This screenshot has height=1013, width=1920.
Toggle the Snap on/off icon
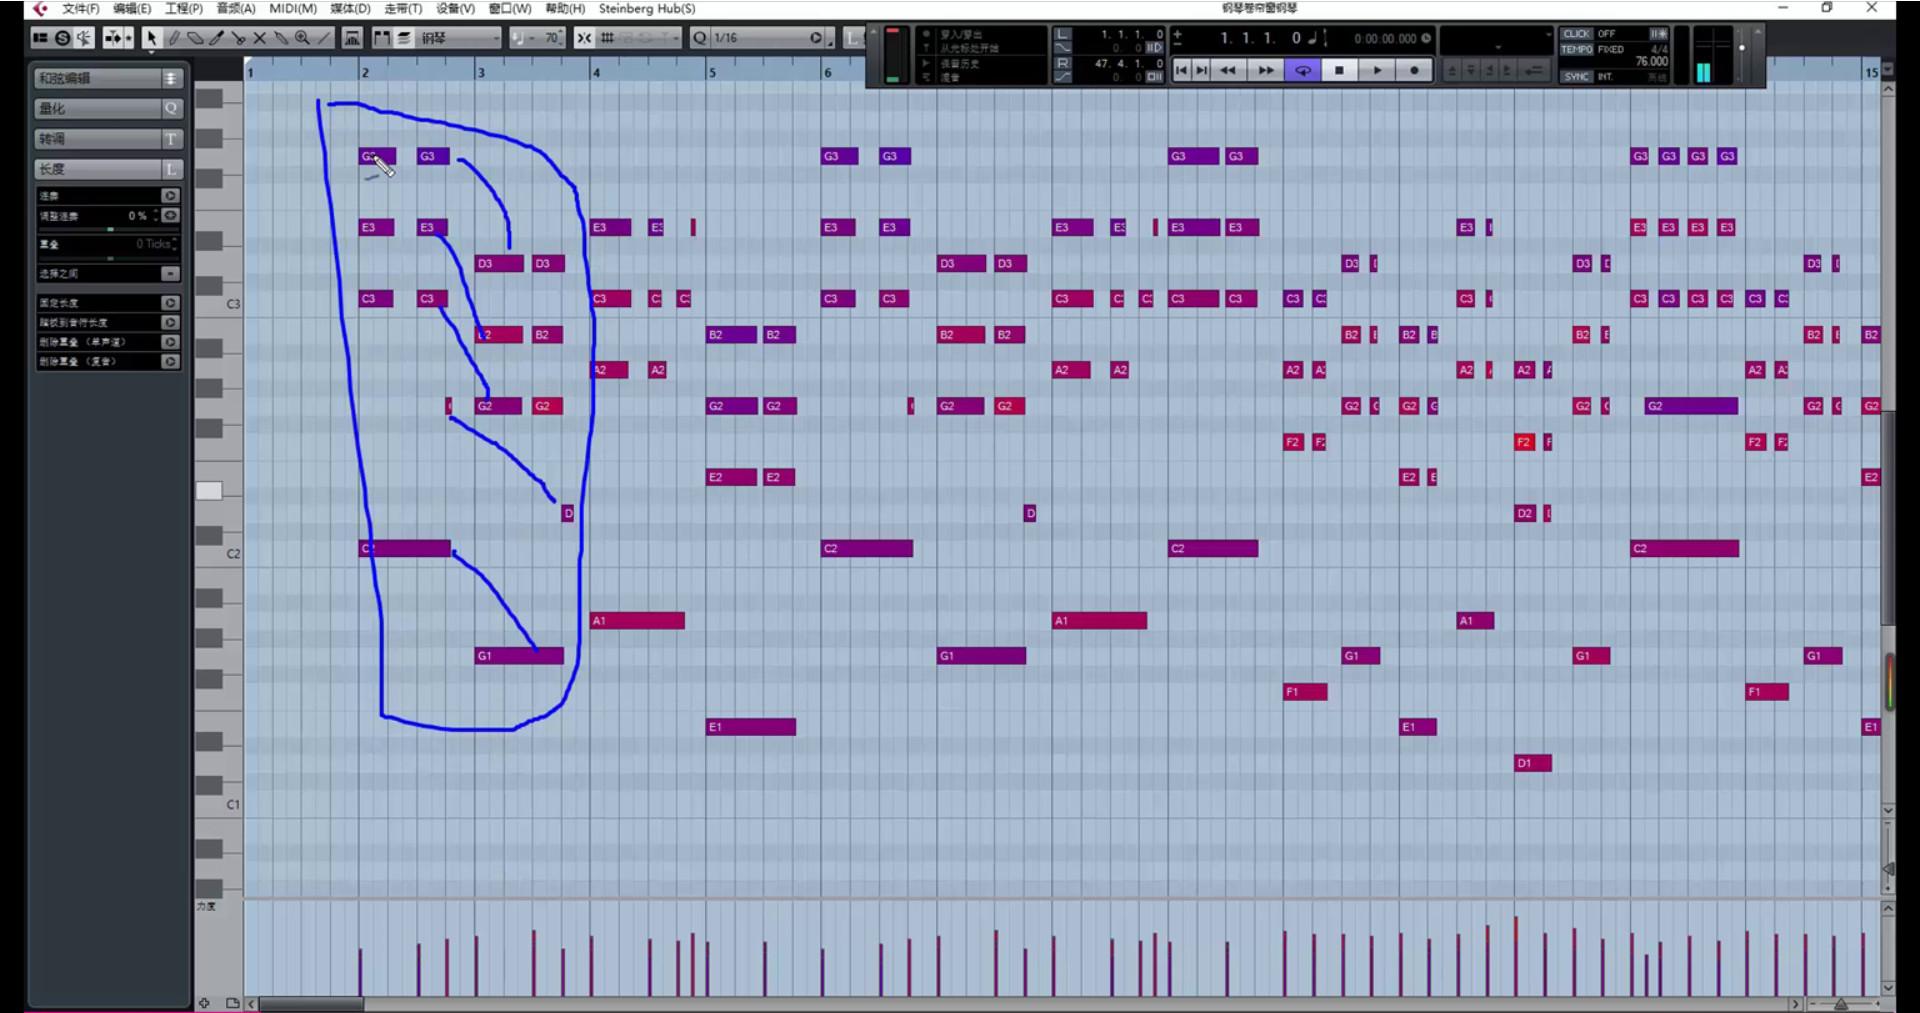point(584,38)
